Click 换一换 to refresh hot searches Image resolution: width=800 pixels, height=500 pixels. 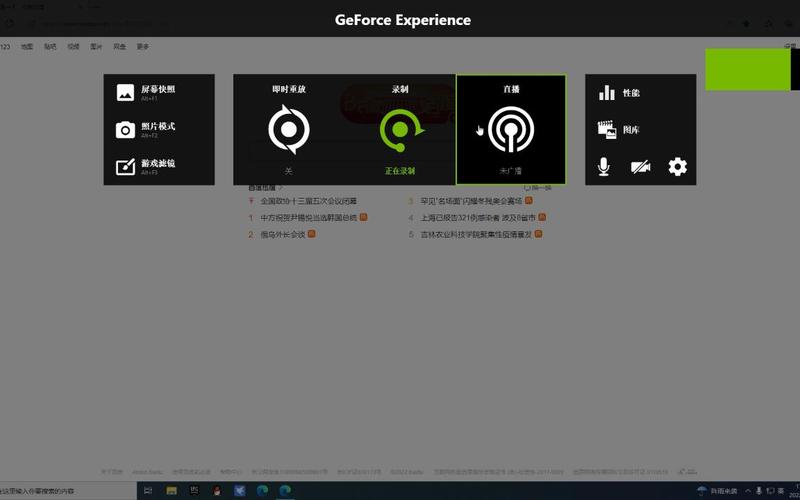coord(538,188)
